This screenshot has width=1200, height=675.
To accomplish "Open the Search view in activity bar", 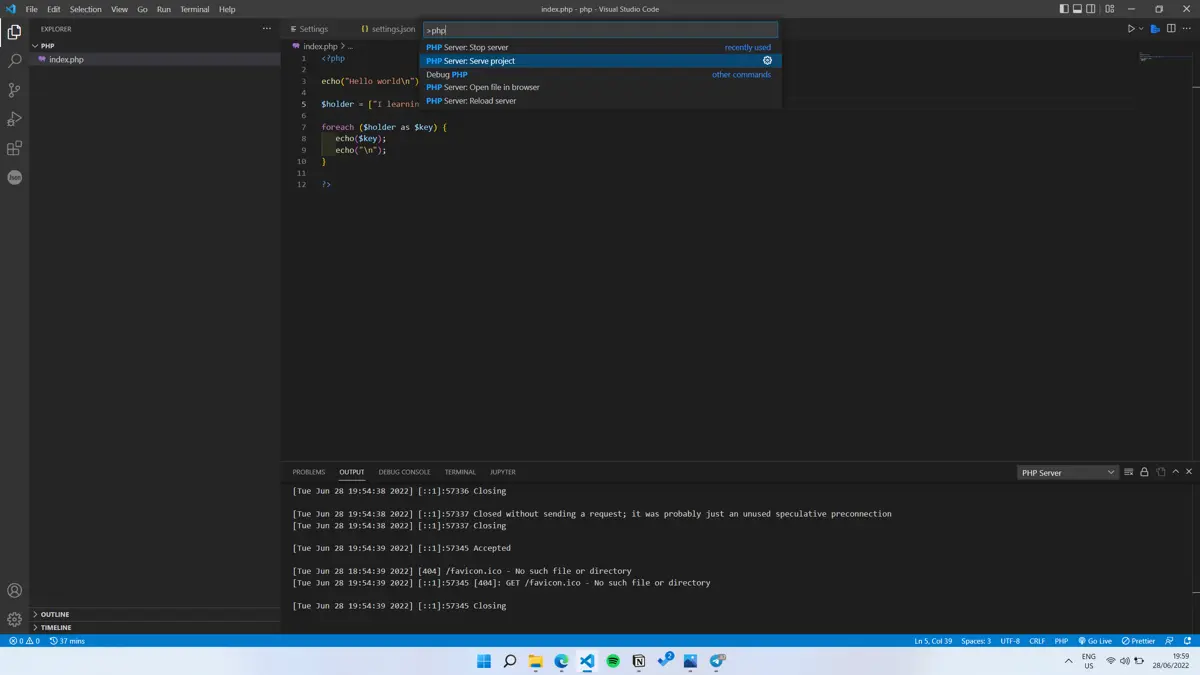I will pos(14,61).
